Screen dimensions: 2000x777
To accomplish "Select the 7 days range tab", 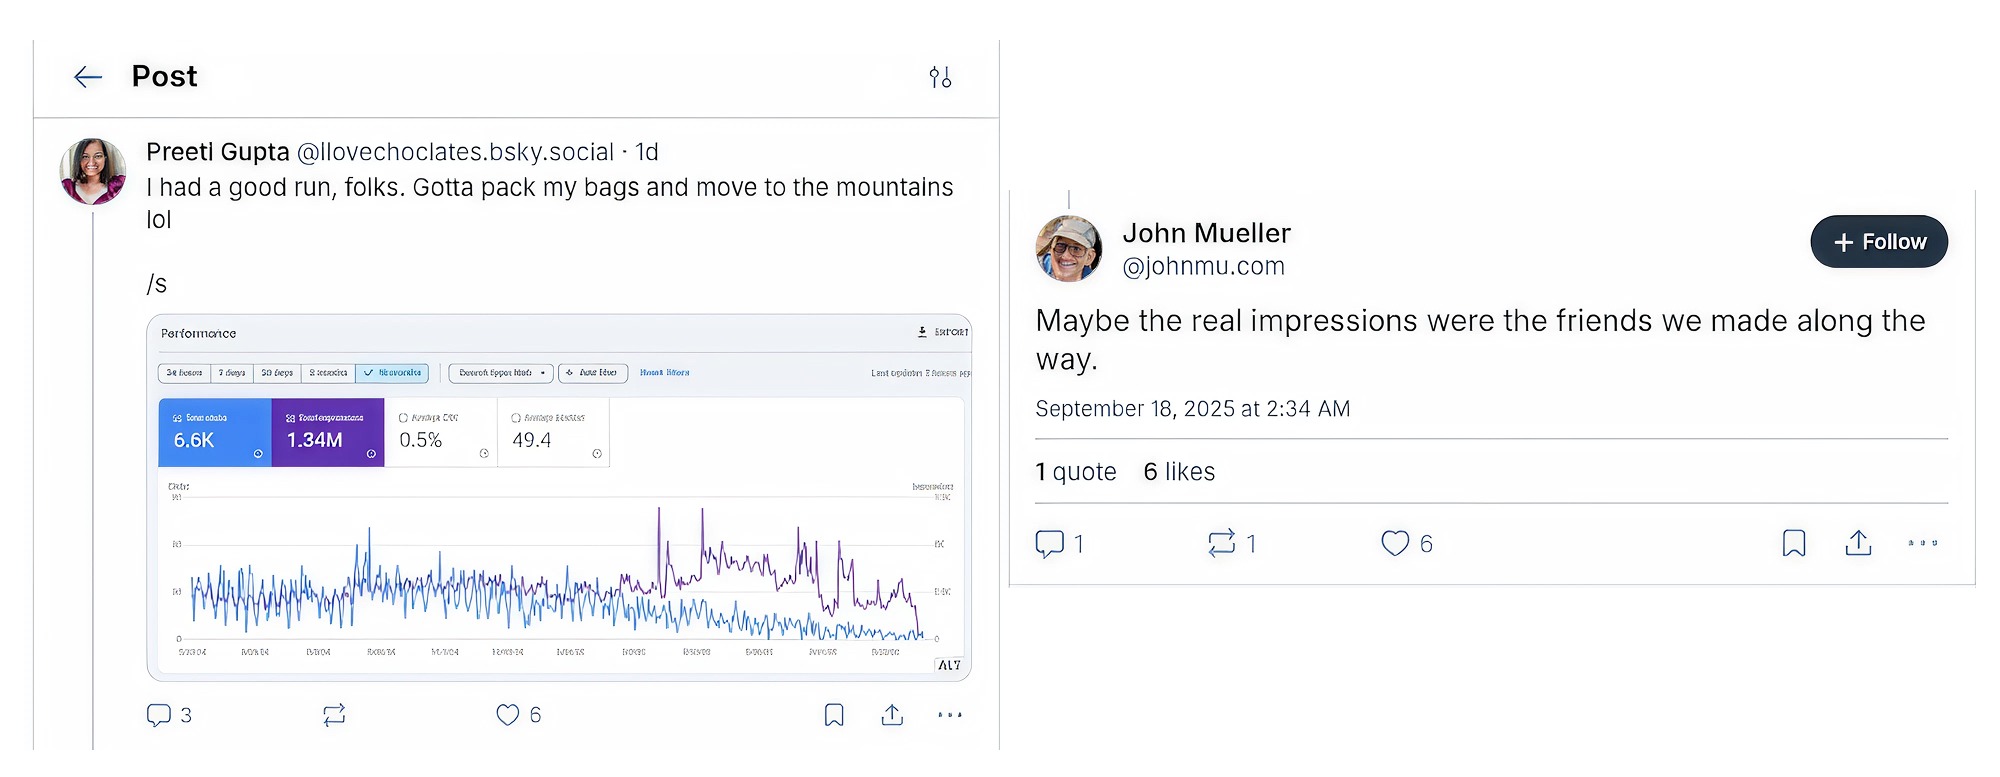I will pos(232,373).
